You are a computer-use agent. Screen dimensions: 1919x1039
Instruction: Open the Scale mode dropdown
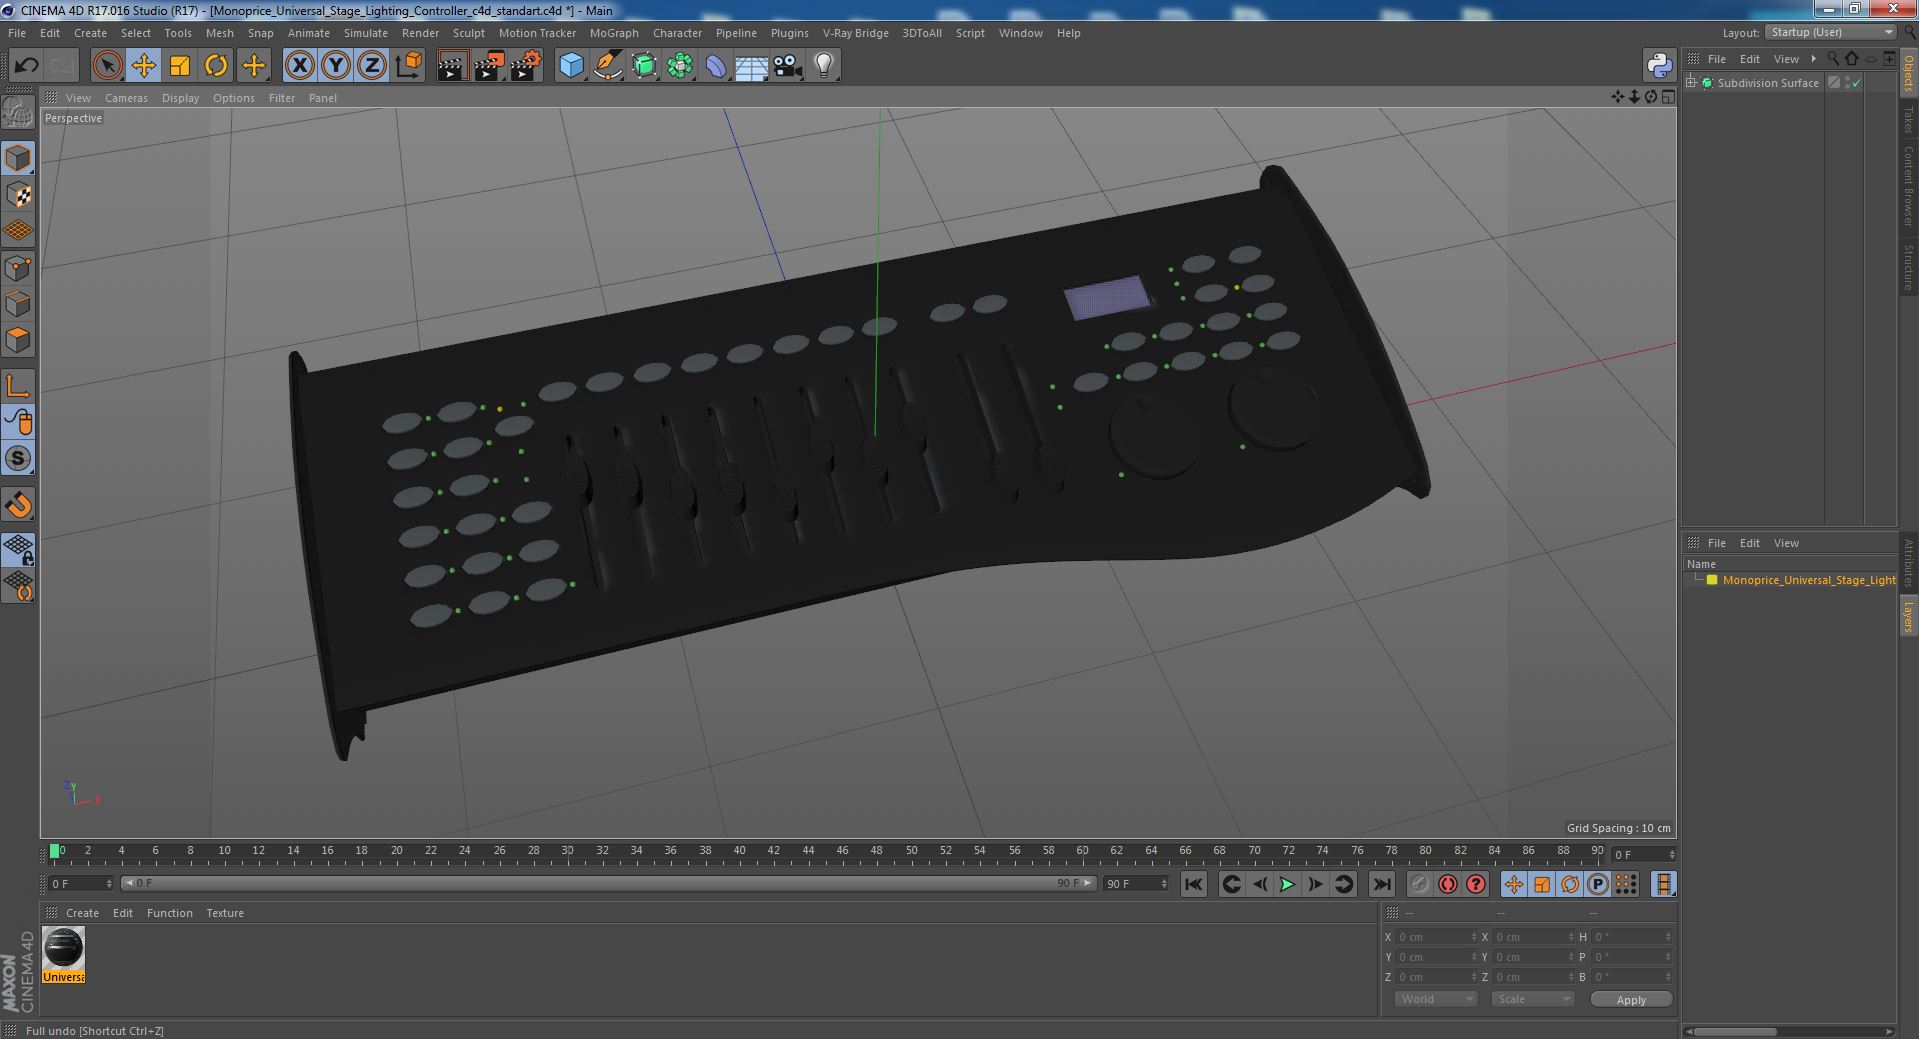1532,999
